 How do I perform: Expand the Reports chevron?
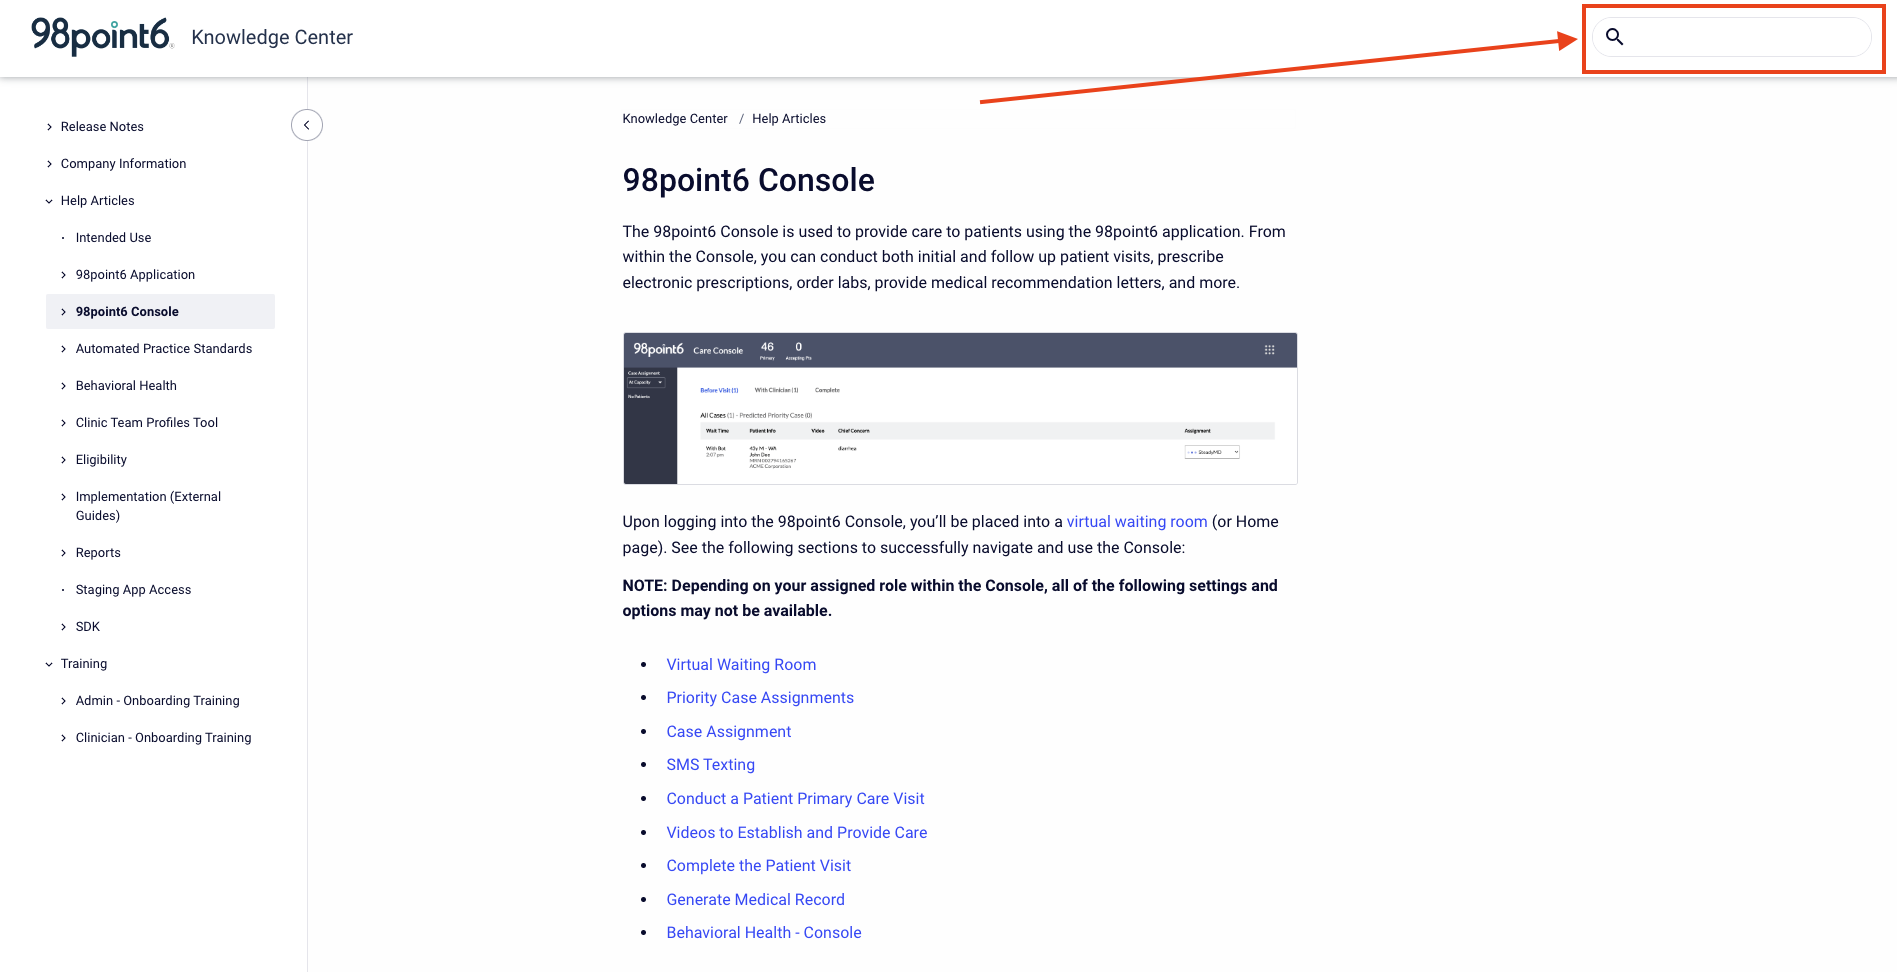pos(64,553)
